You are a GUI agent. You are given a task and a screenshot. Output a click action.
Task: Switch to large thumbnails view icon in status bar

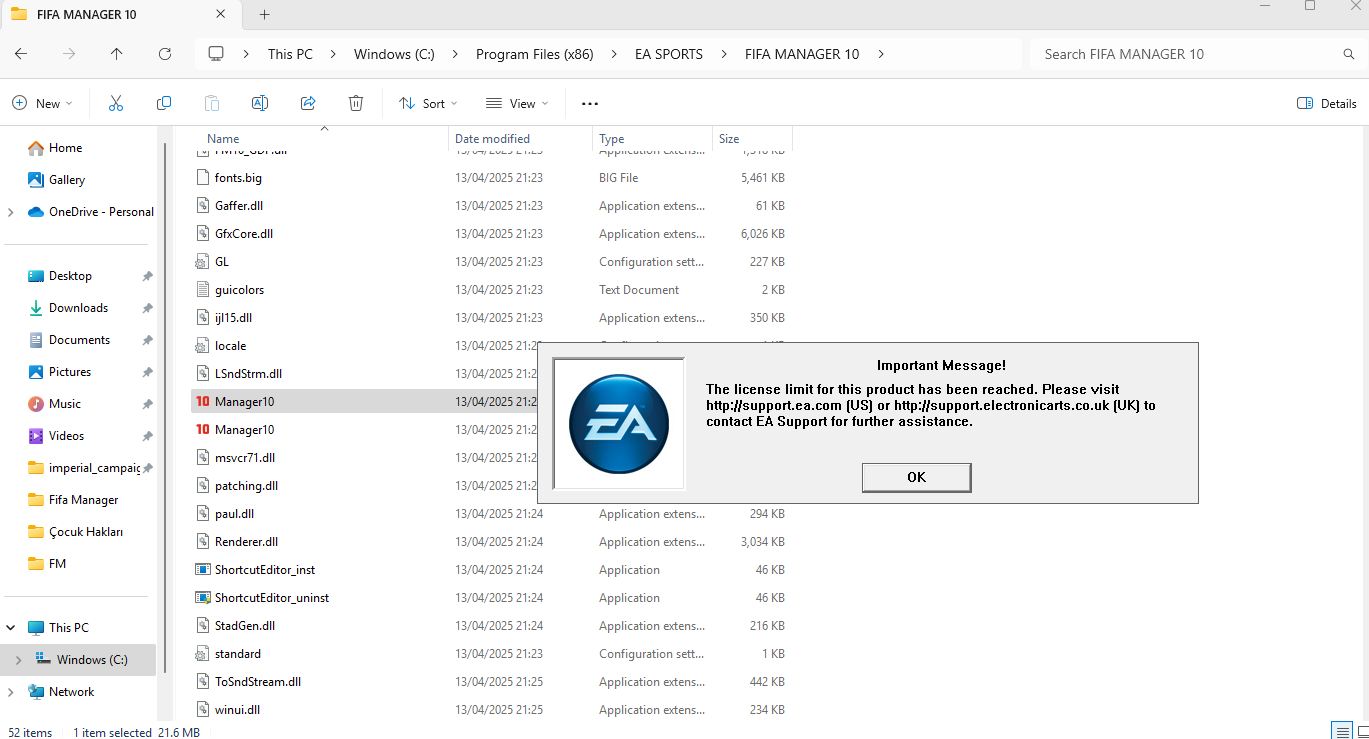[x=1361, y=730]
